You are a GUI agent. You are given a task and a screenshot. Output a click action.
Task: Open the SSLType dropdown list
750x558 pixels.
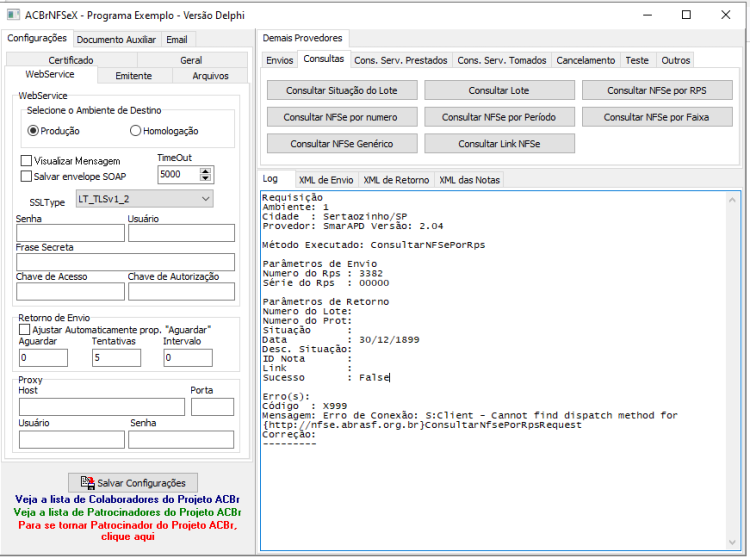[x=144, y=199]
